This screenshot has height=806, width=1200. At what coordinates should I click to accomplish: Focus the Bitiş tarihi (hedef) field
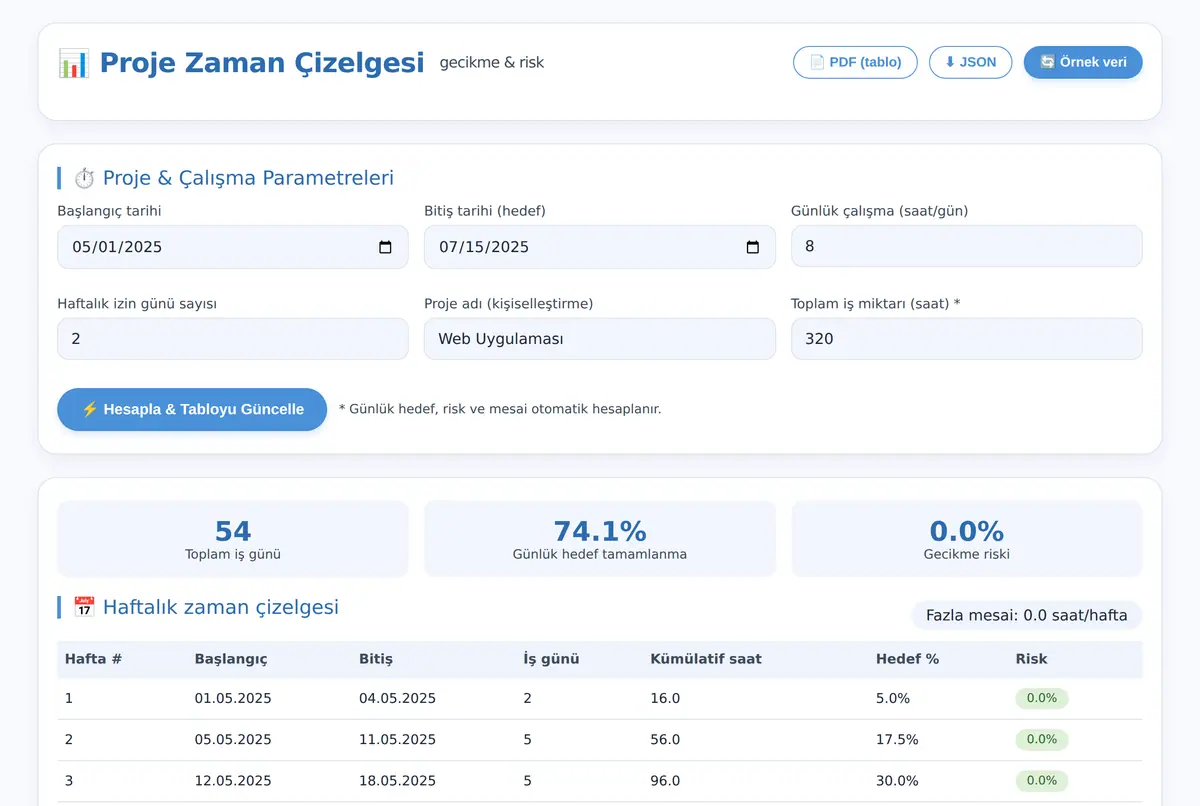point(599,247)
